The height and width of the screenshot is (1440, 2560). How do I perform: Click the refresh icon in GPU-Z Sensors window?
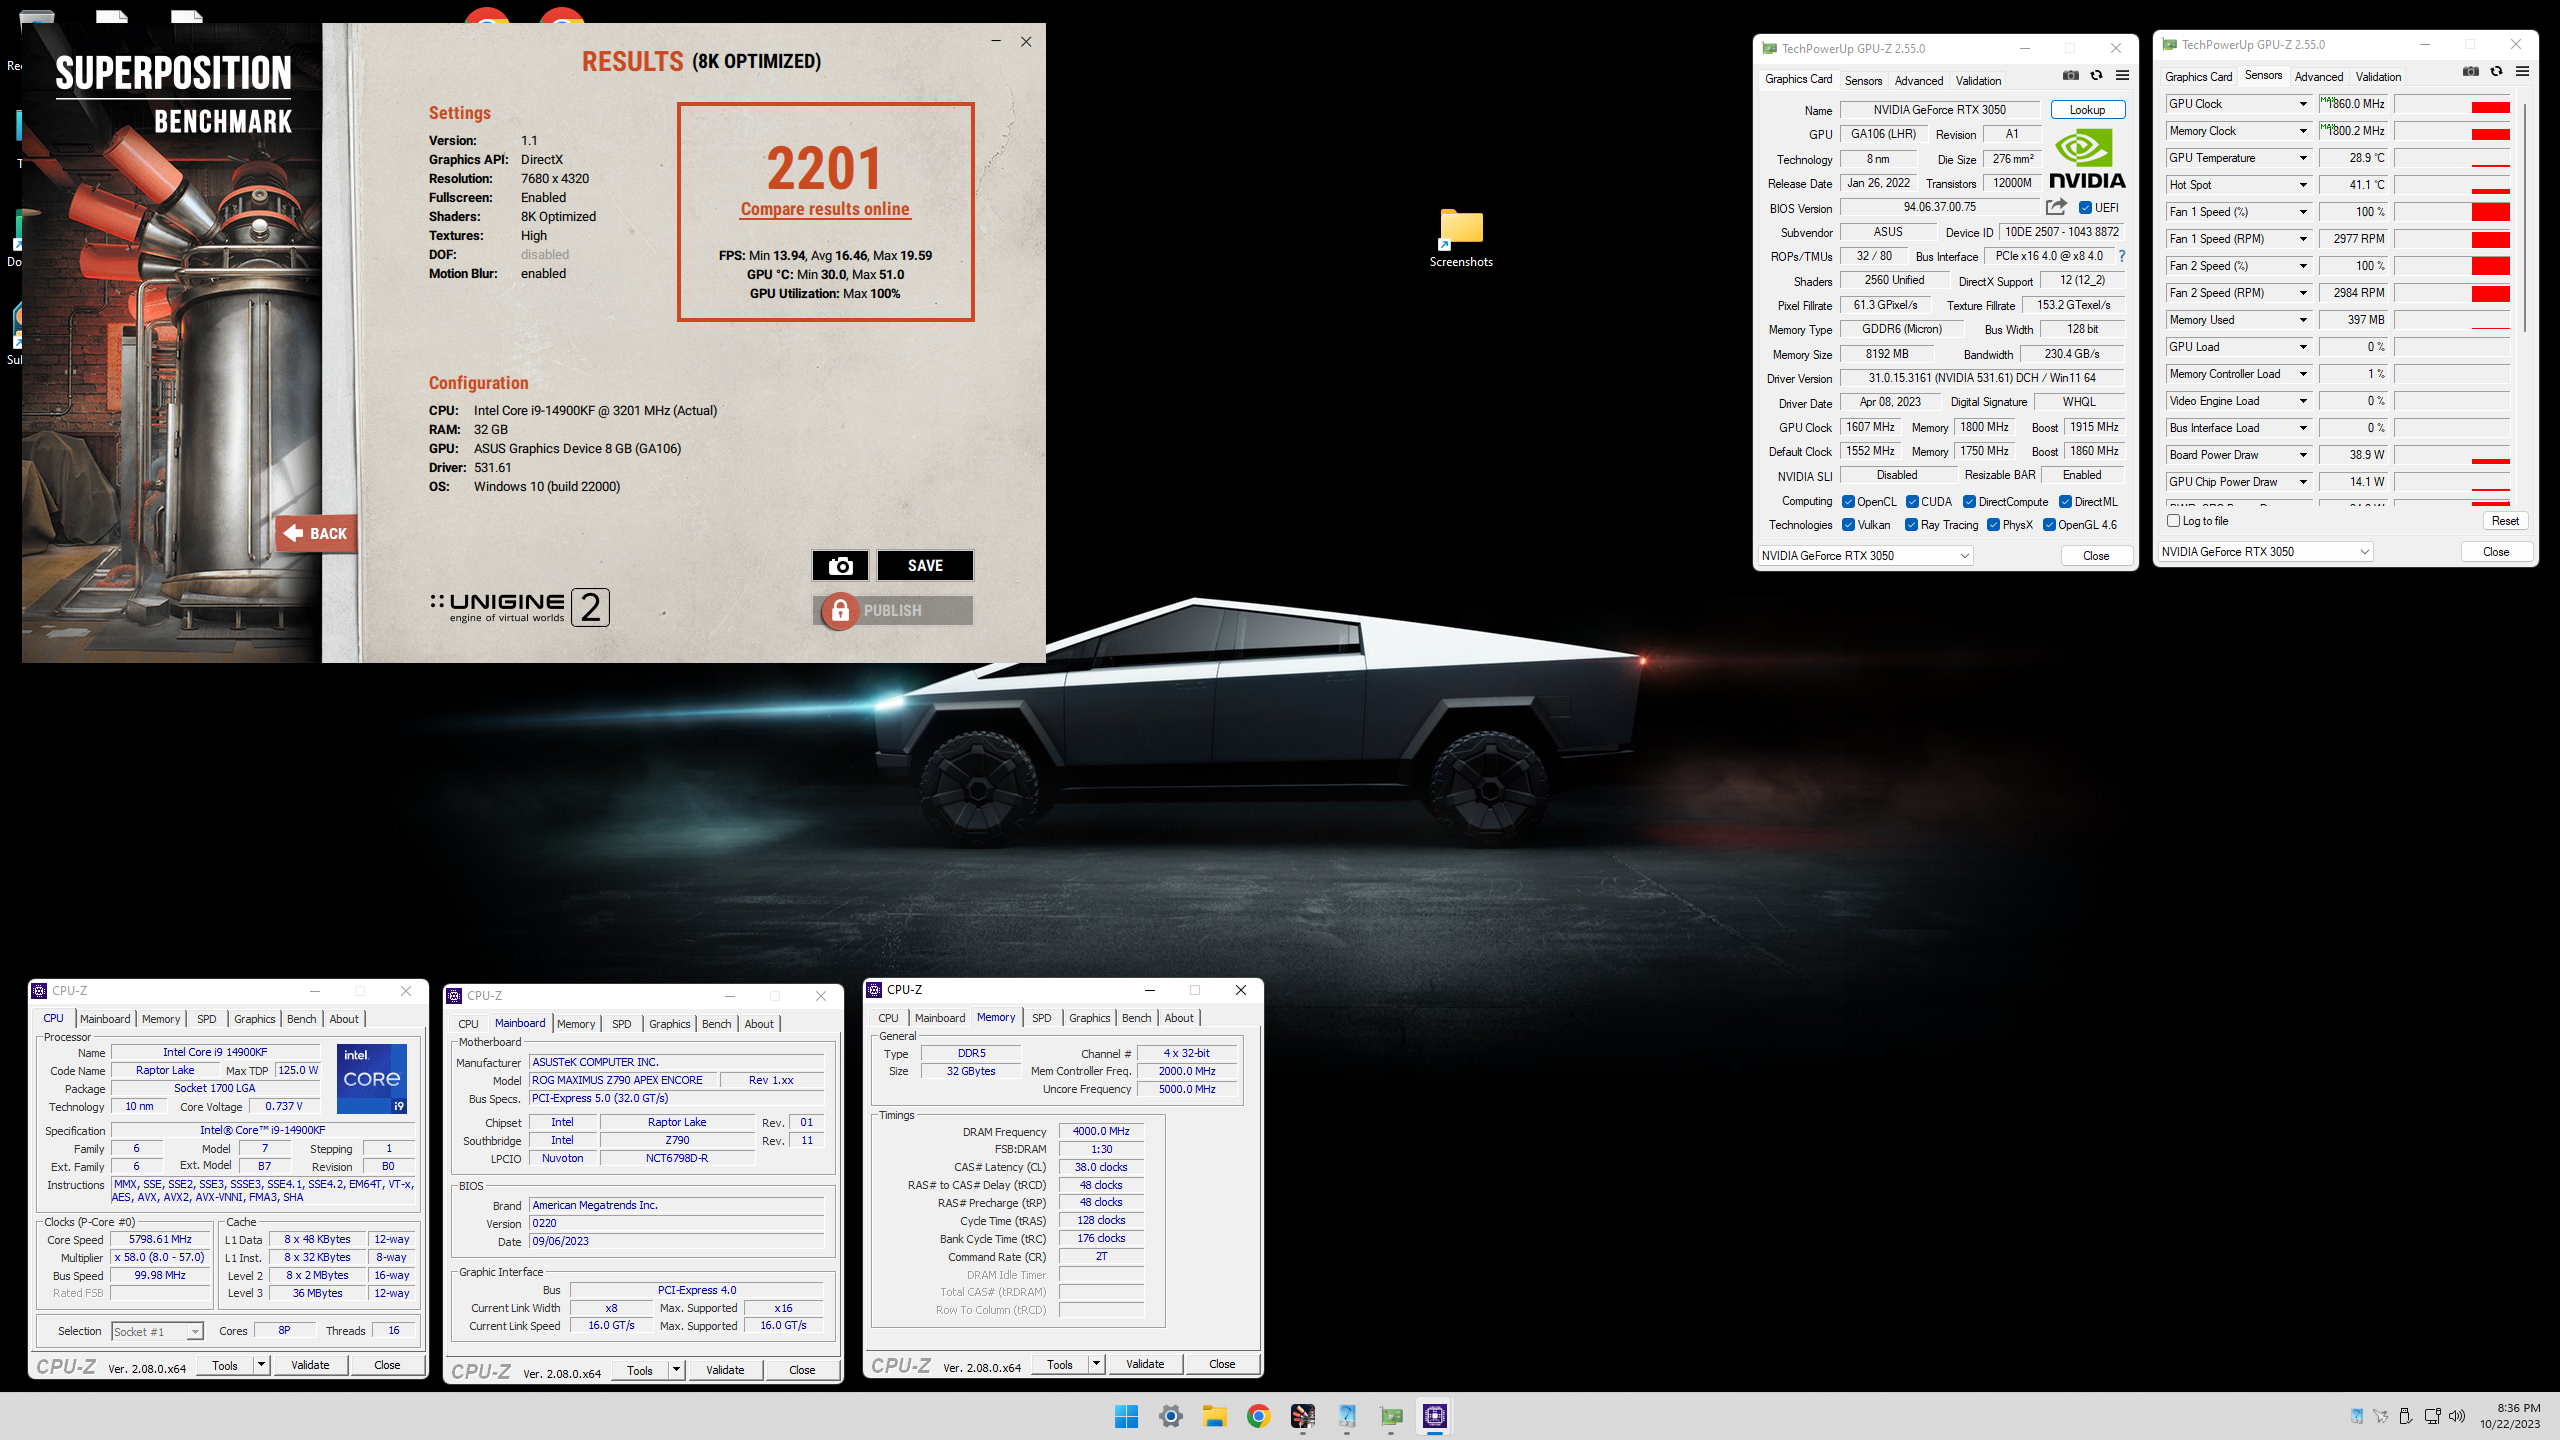click(2497, 71)
